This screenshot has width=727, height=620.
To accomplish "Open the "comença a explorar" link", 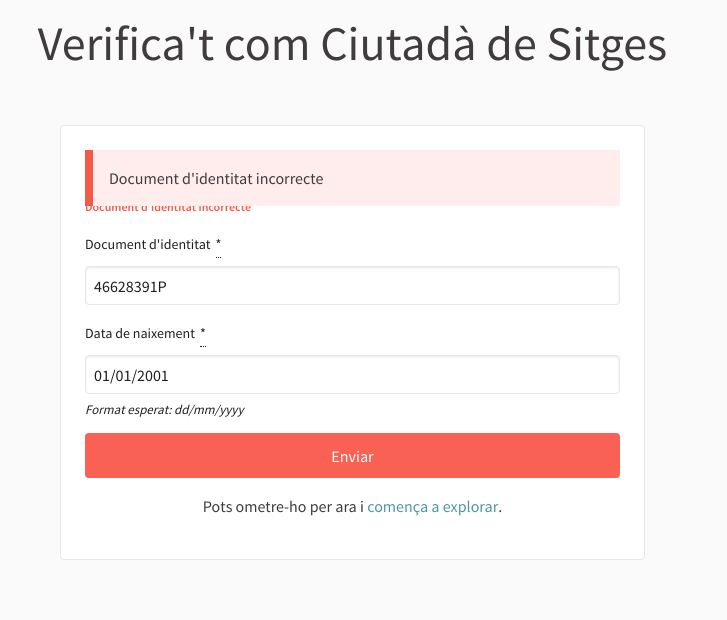I will tap(432, 507).
